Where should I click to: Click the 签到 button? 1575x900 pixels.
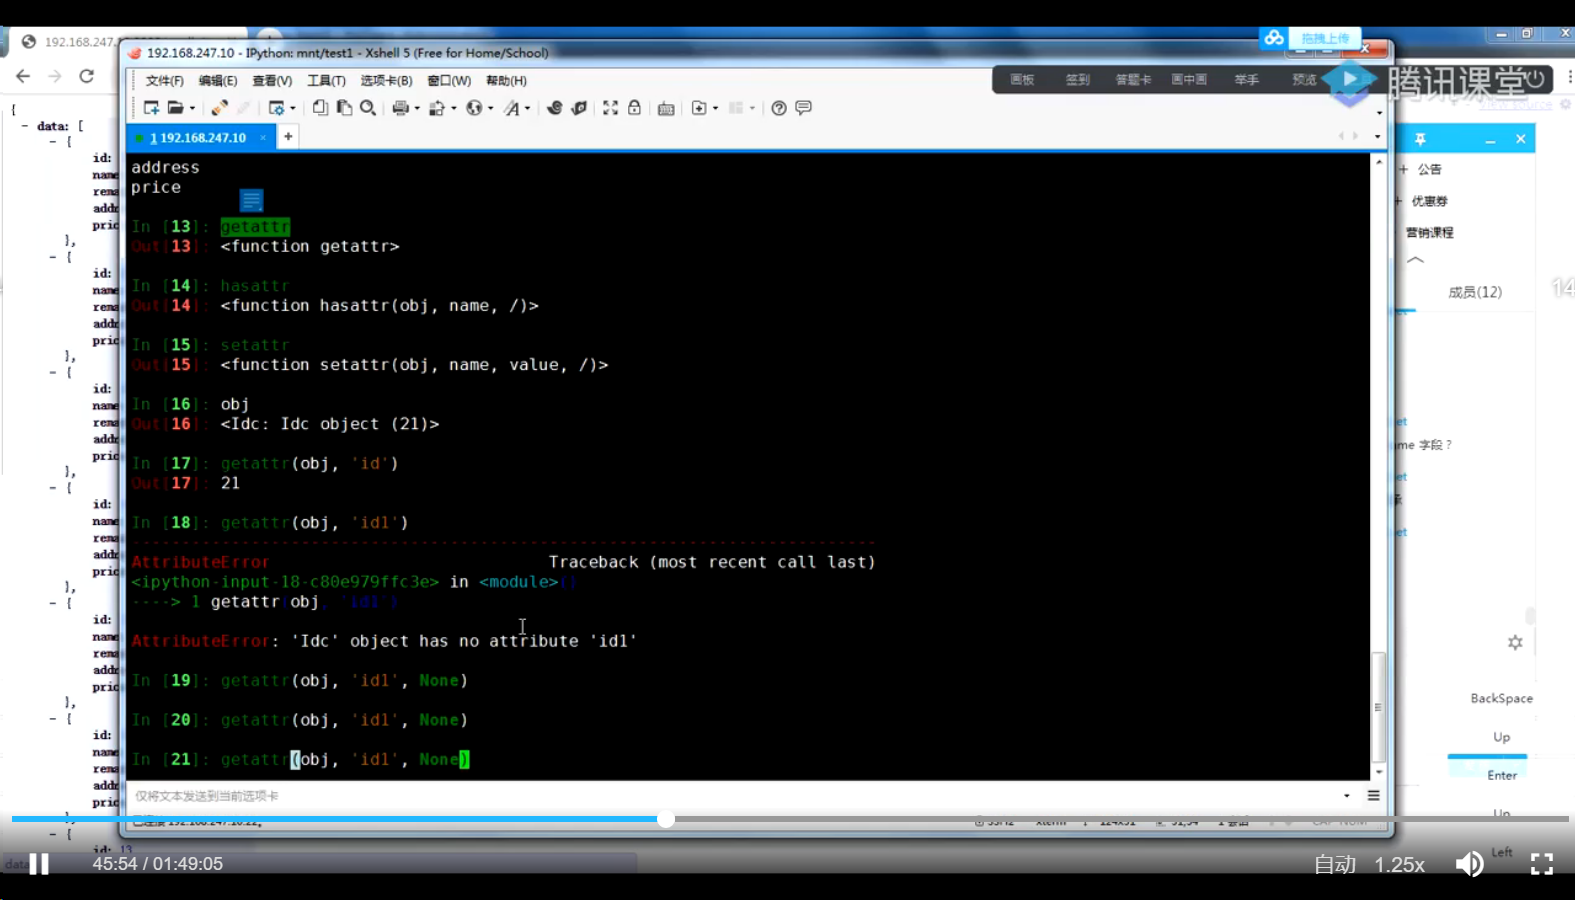1078,80
